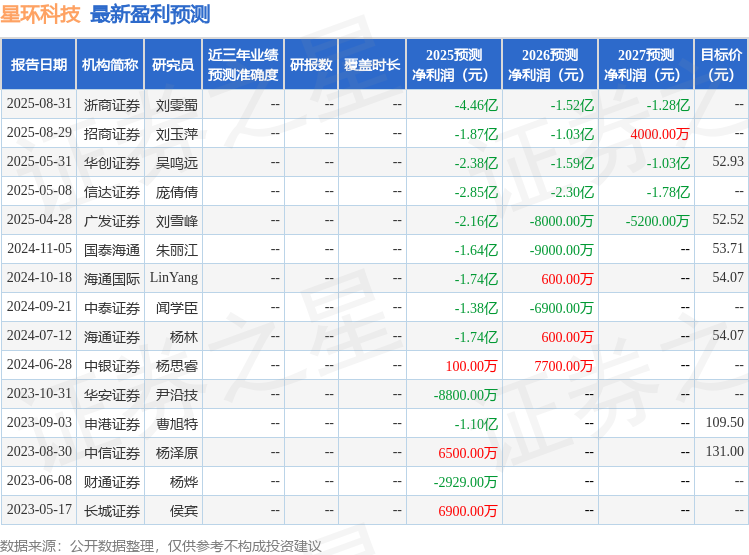Select the 长城证券 cell
The height and width of the screenshot is (555, 749).
pyautogui.click(x=112, y=512)
